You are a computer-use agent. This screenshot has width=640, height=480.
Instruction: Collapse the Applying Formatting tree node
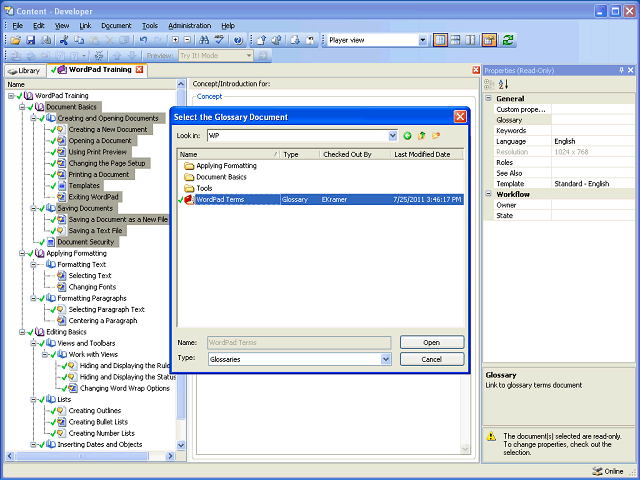(22, 253)
